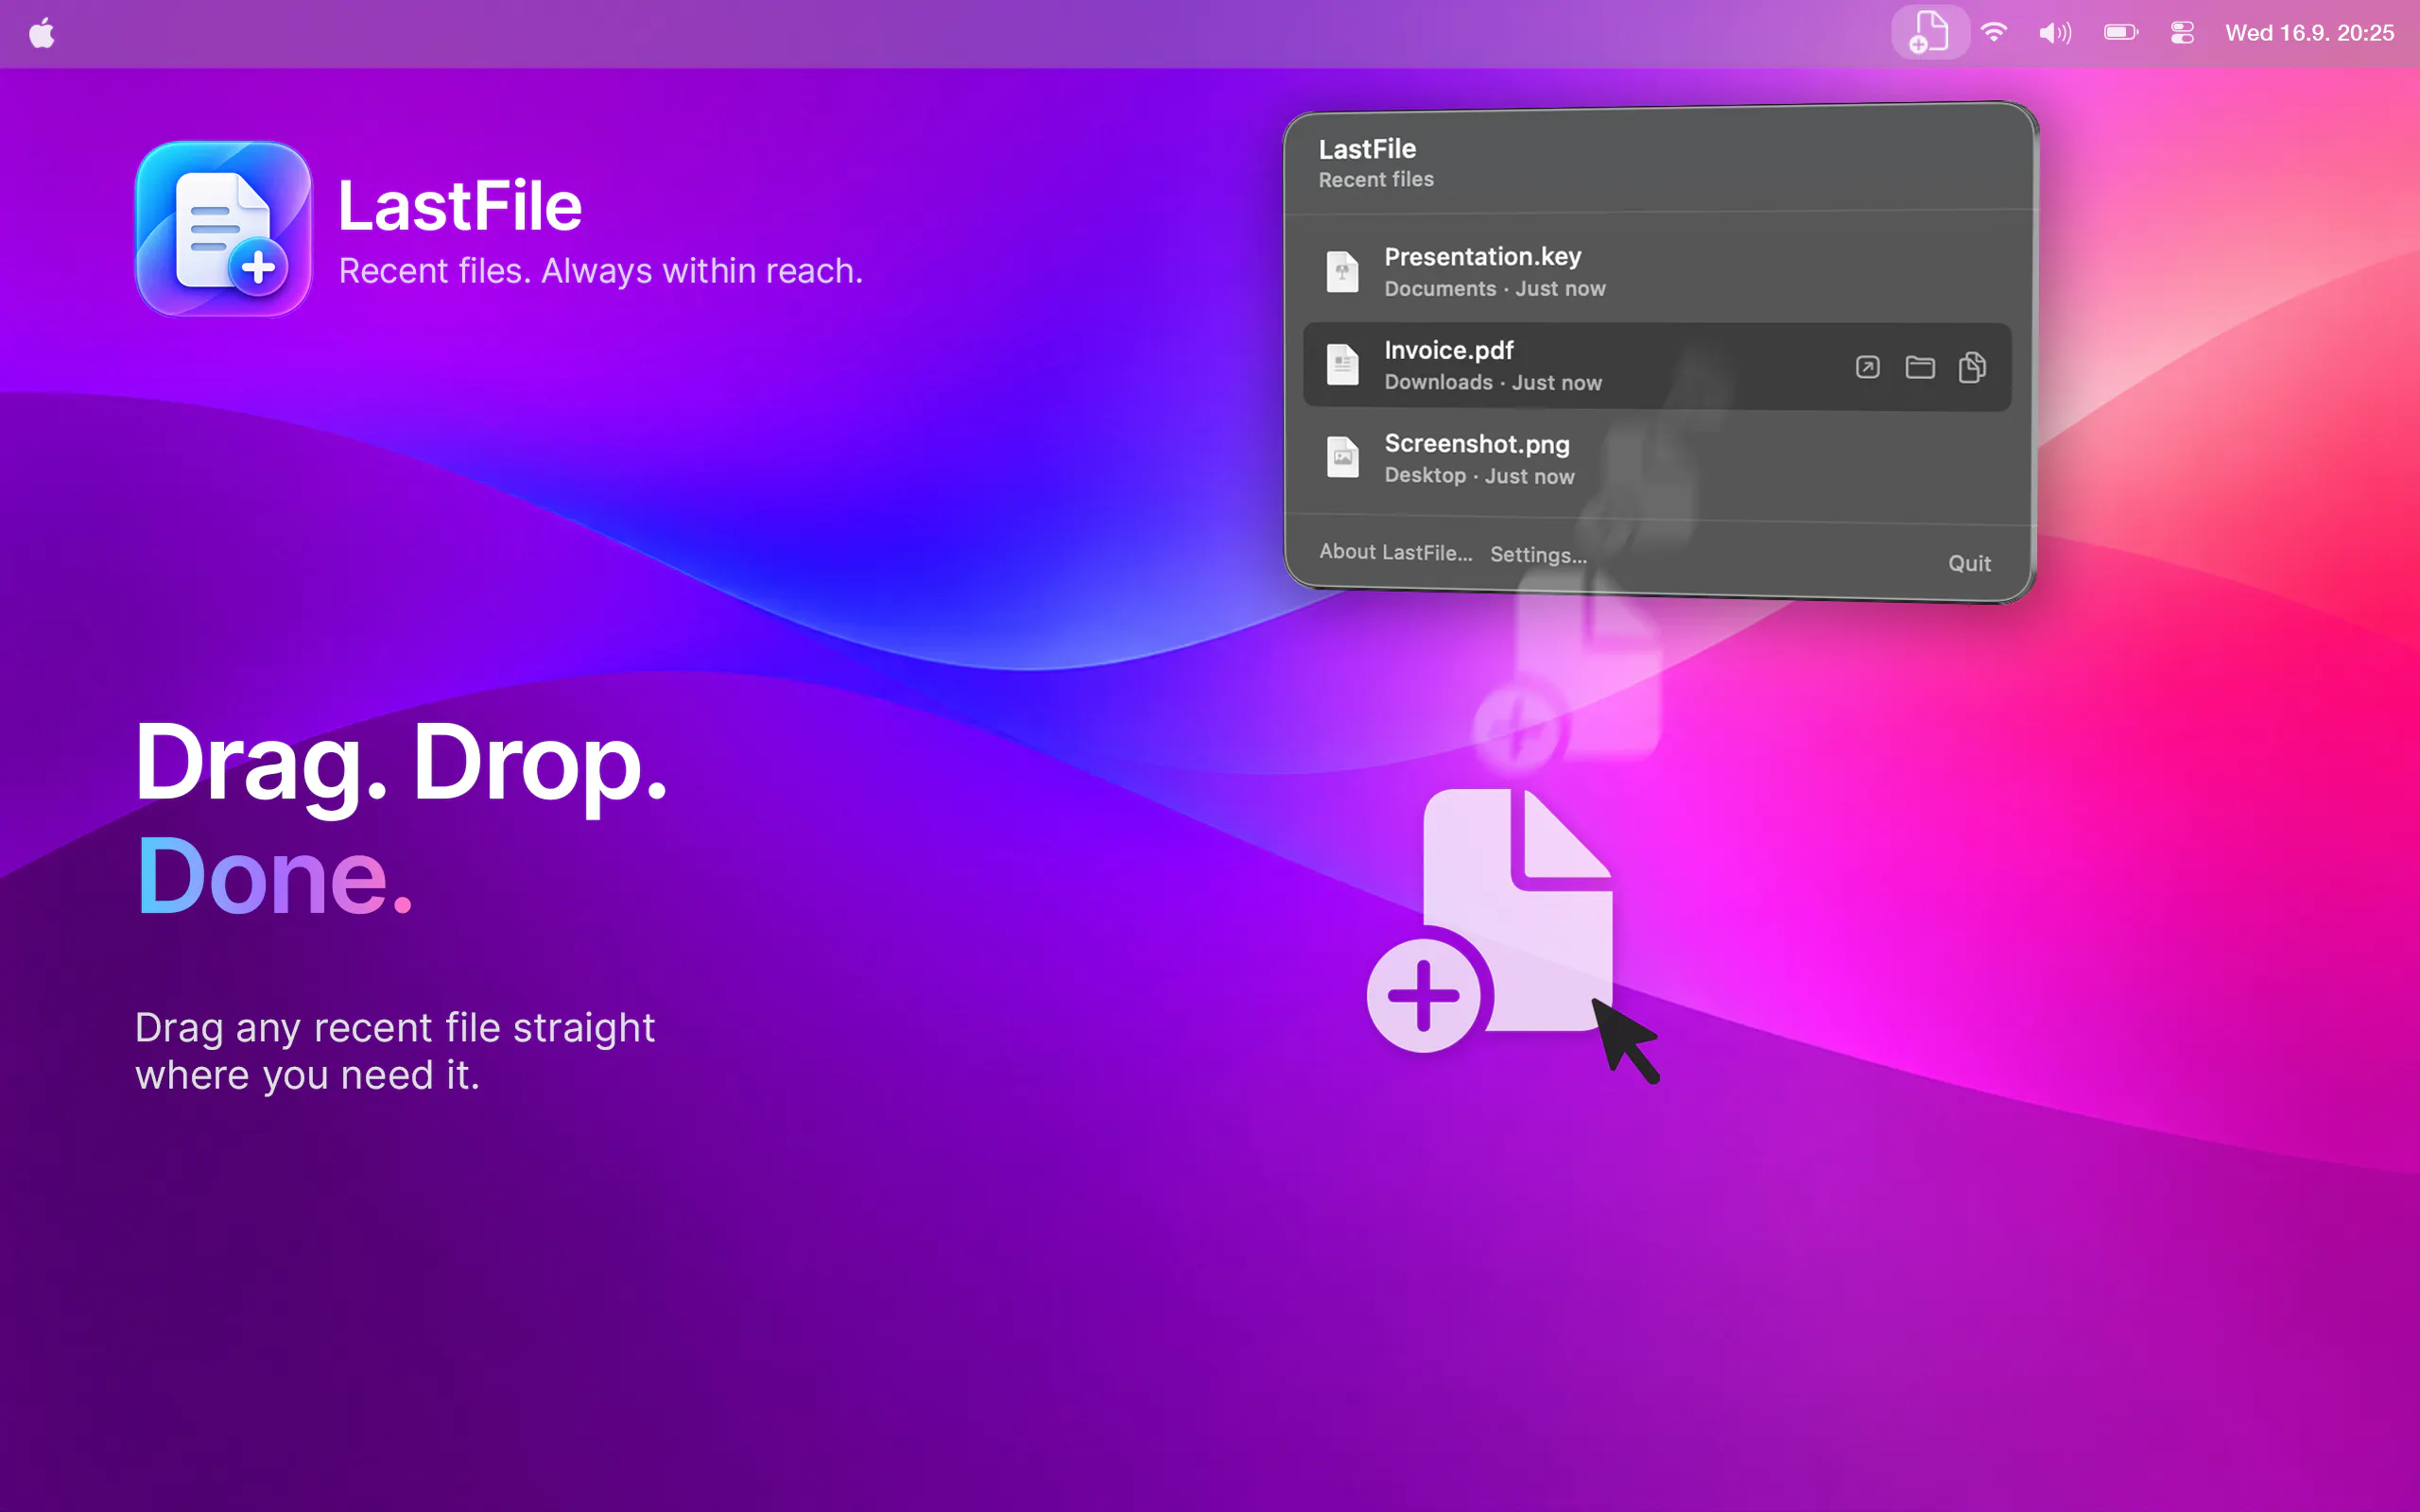
Task: Open the Apple menu
Action: 42,33
